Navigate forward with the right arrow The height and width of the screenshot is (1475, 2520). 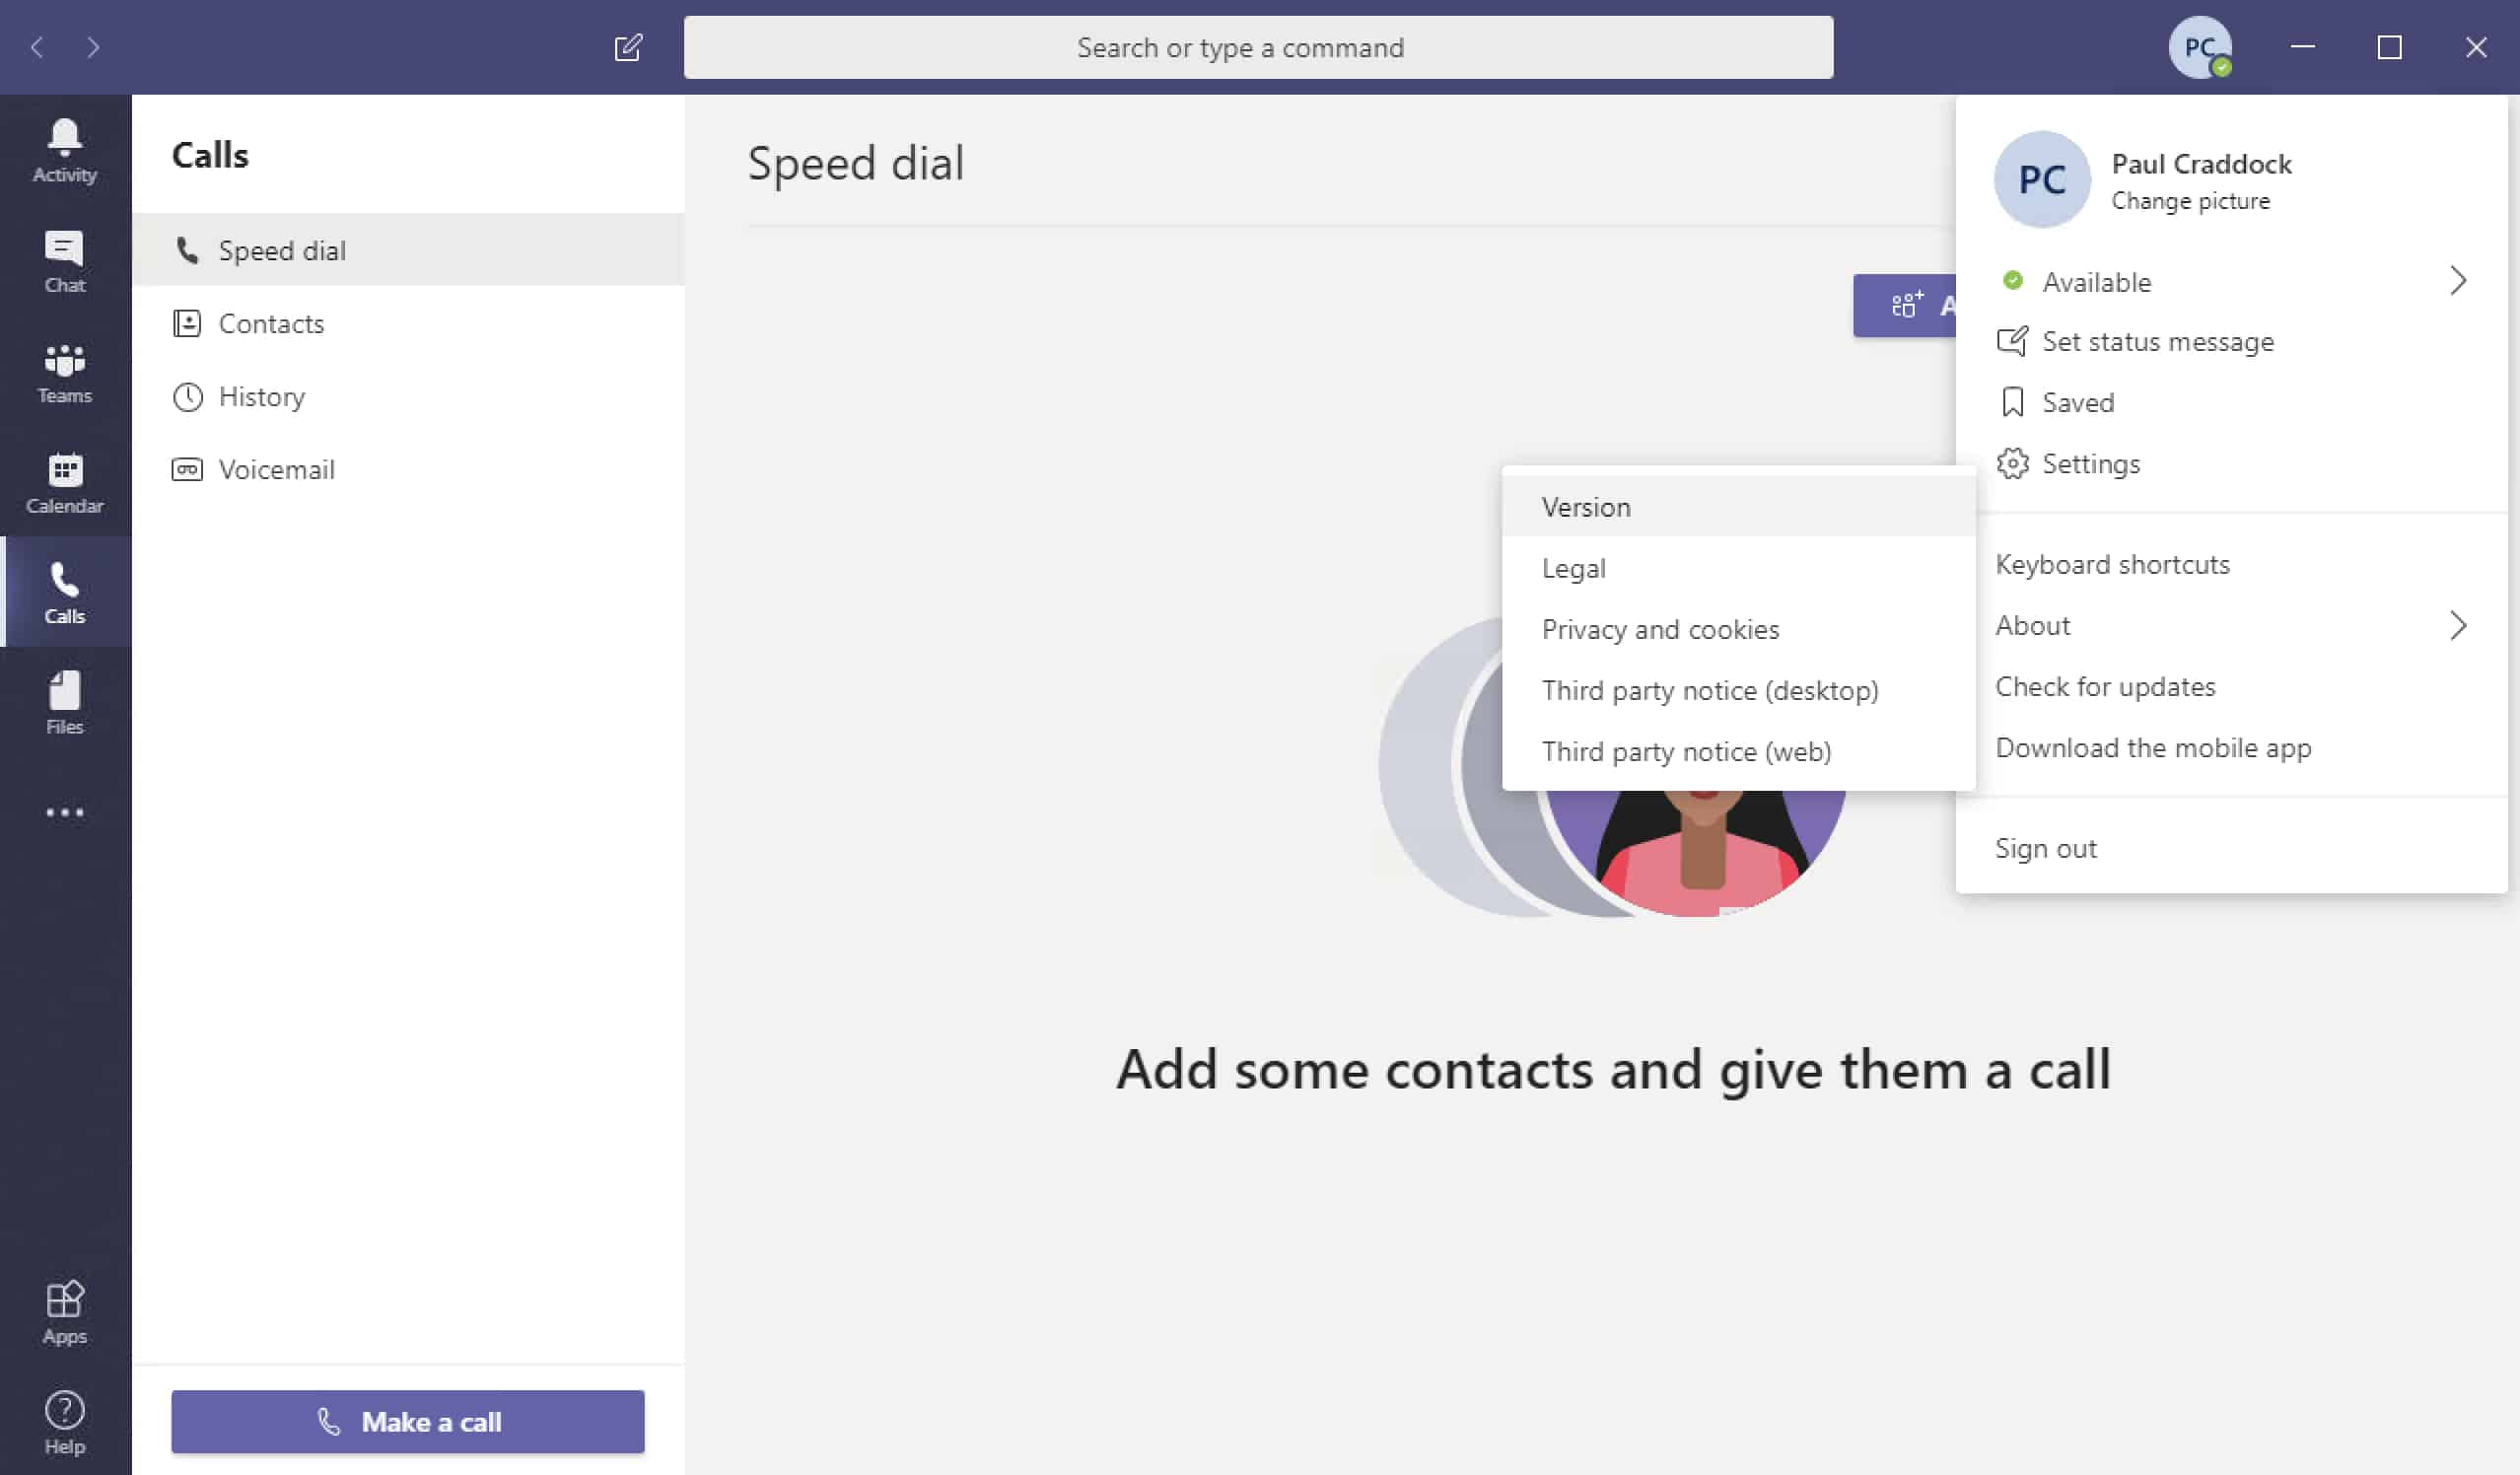coord(93,47)
